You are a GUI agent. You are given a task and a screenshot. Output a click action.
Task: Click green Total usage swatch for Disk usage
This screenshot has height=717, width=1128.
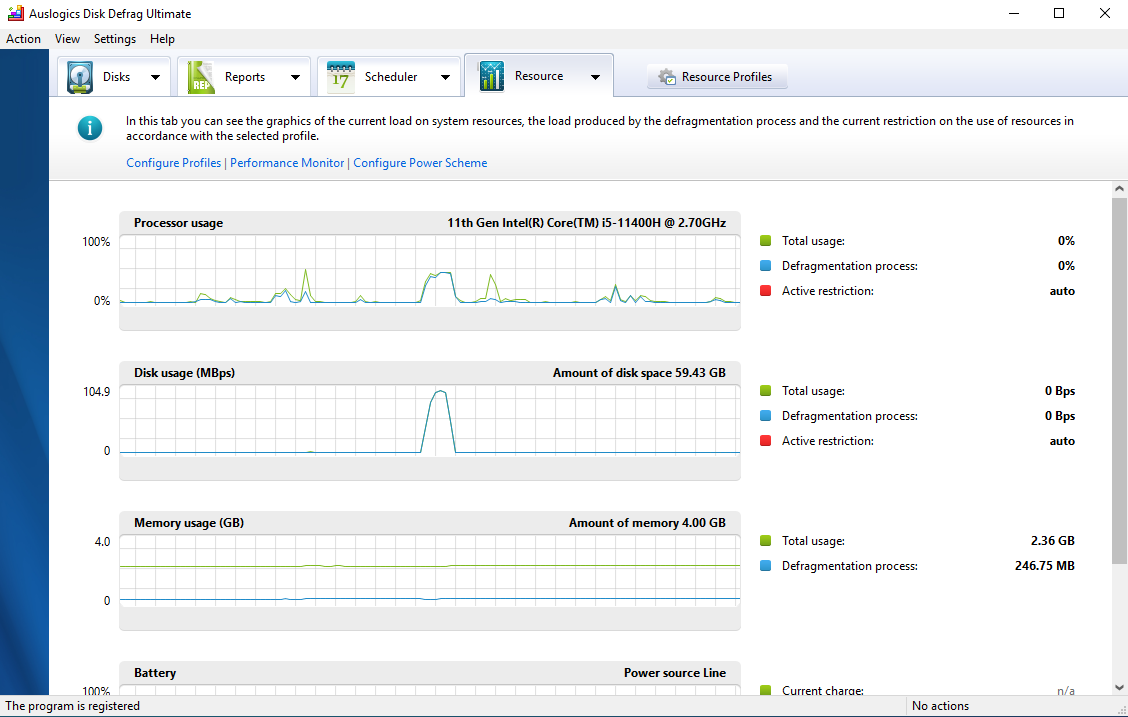(x=765, y=391)
